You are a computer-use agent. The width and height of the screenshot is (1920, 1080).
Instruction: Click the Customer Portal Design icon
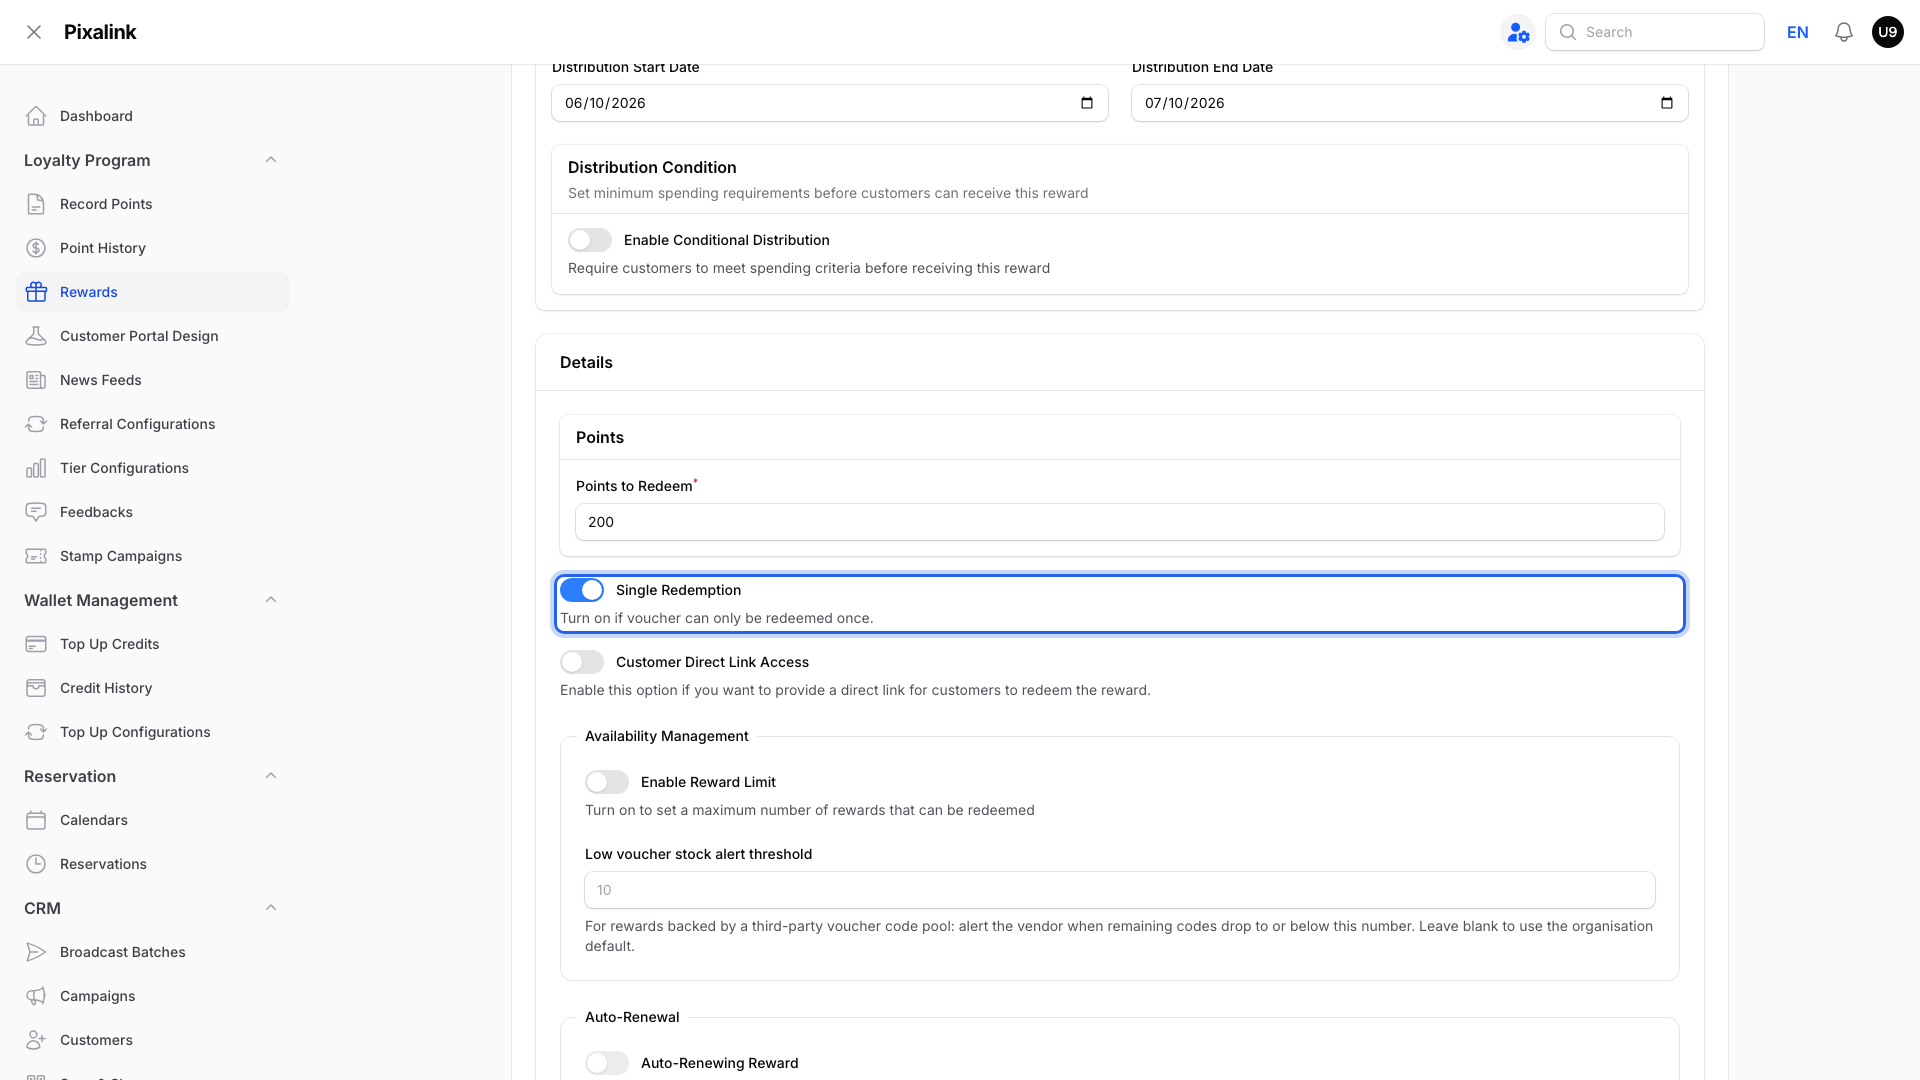click(36, 336)
